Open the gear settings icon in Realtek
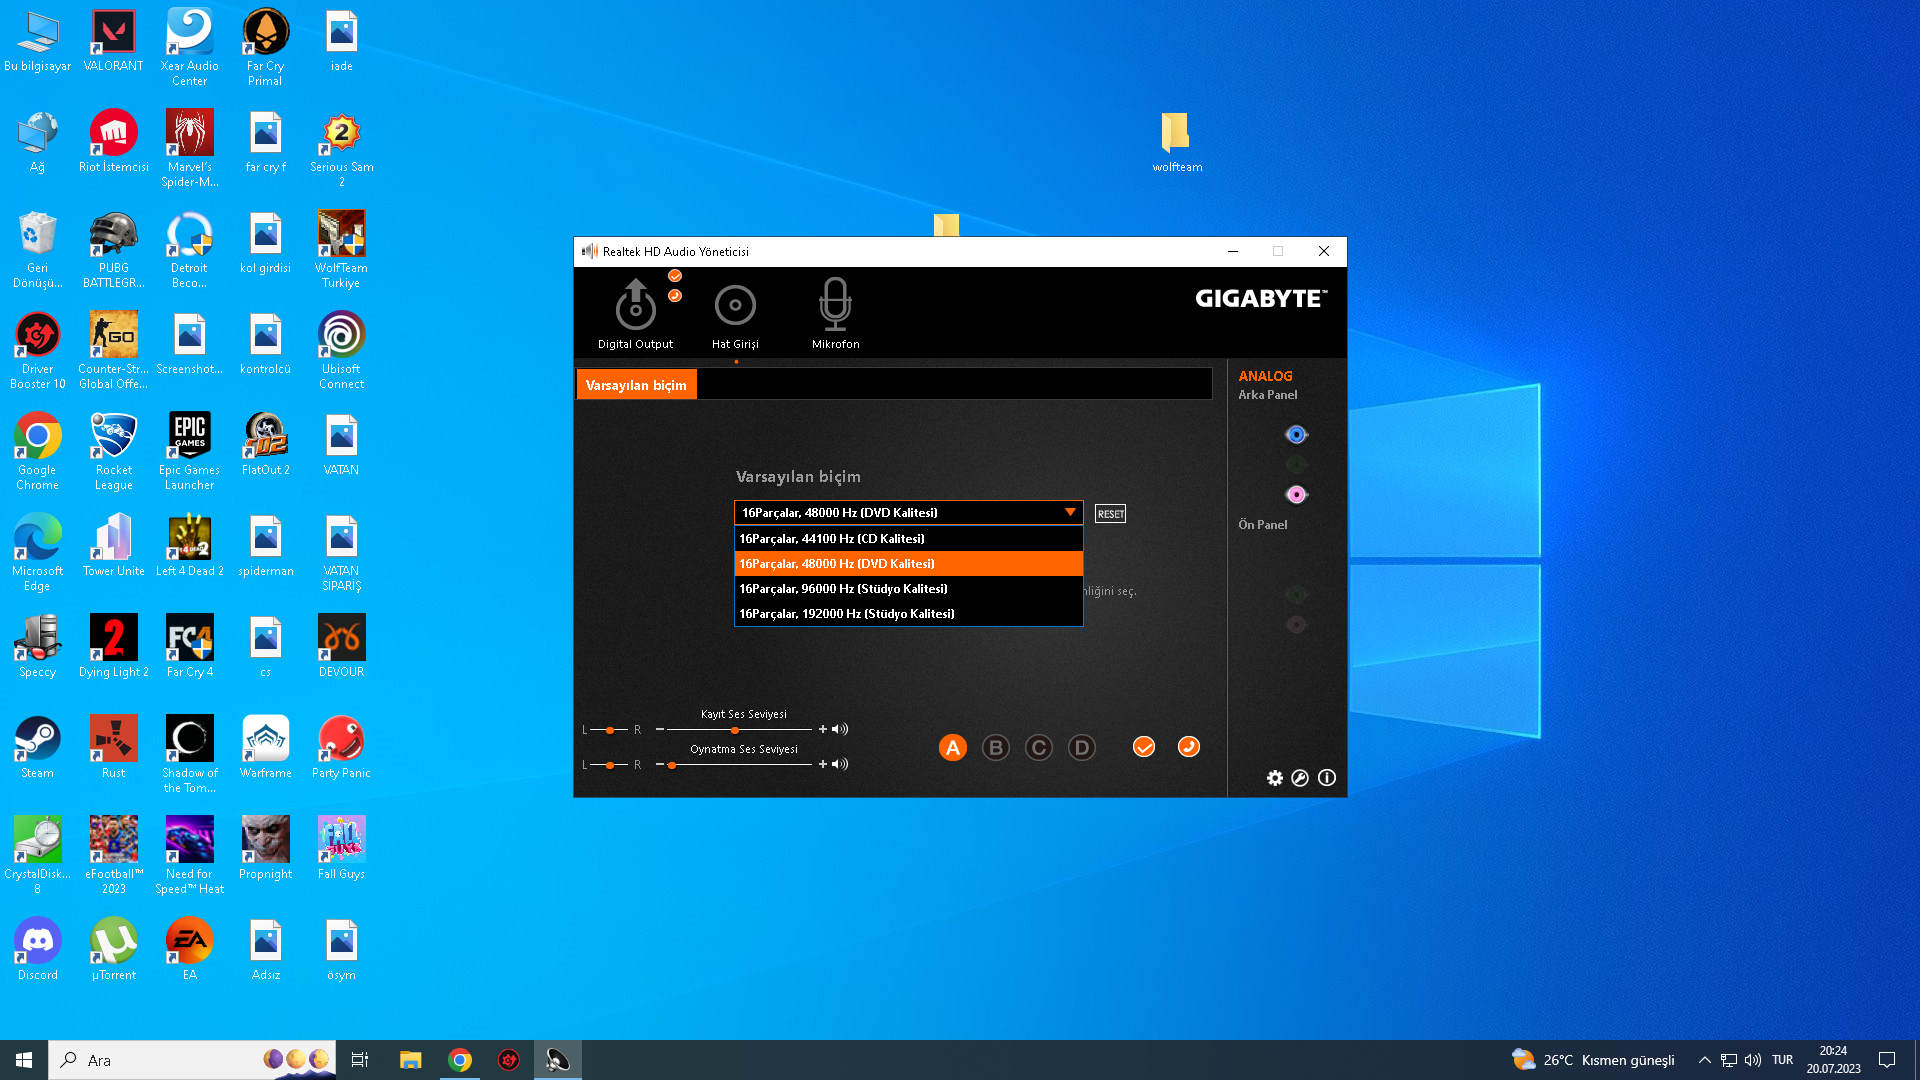Image resolution: width=1920 pixels, height=1080 pixels. (x=1275, y=777)
